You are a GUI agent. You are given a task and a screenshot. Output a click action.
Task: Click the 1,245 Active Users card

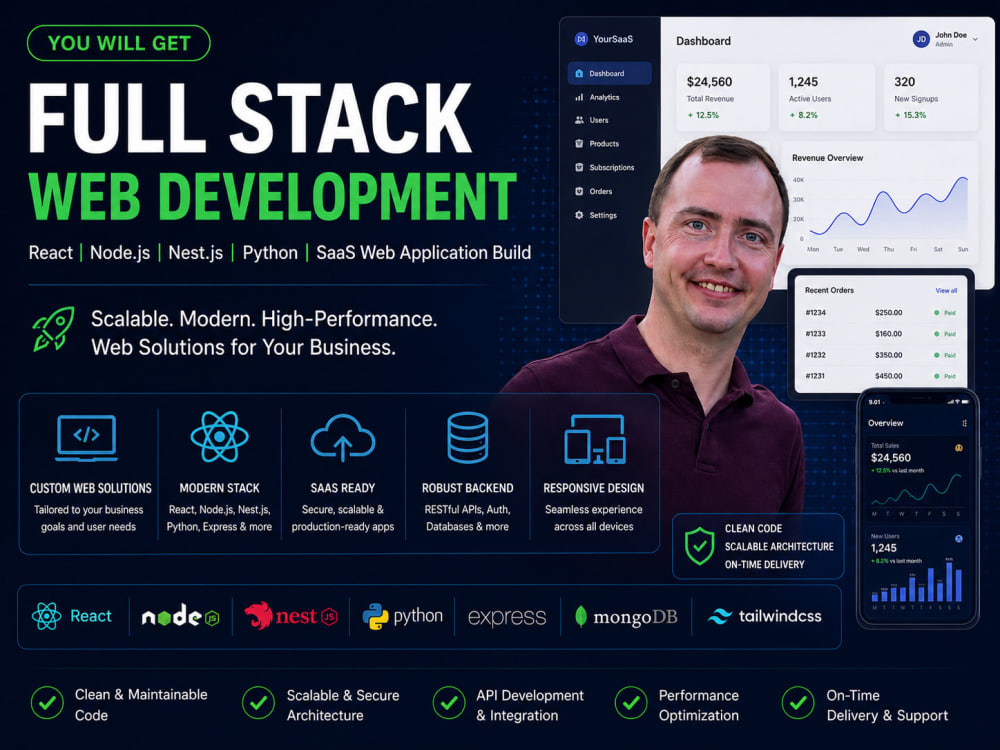(x=827, y=97)
